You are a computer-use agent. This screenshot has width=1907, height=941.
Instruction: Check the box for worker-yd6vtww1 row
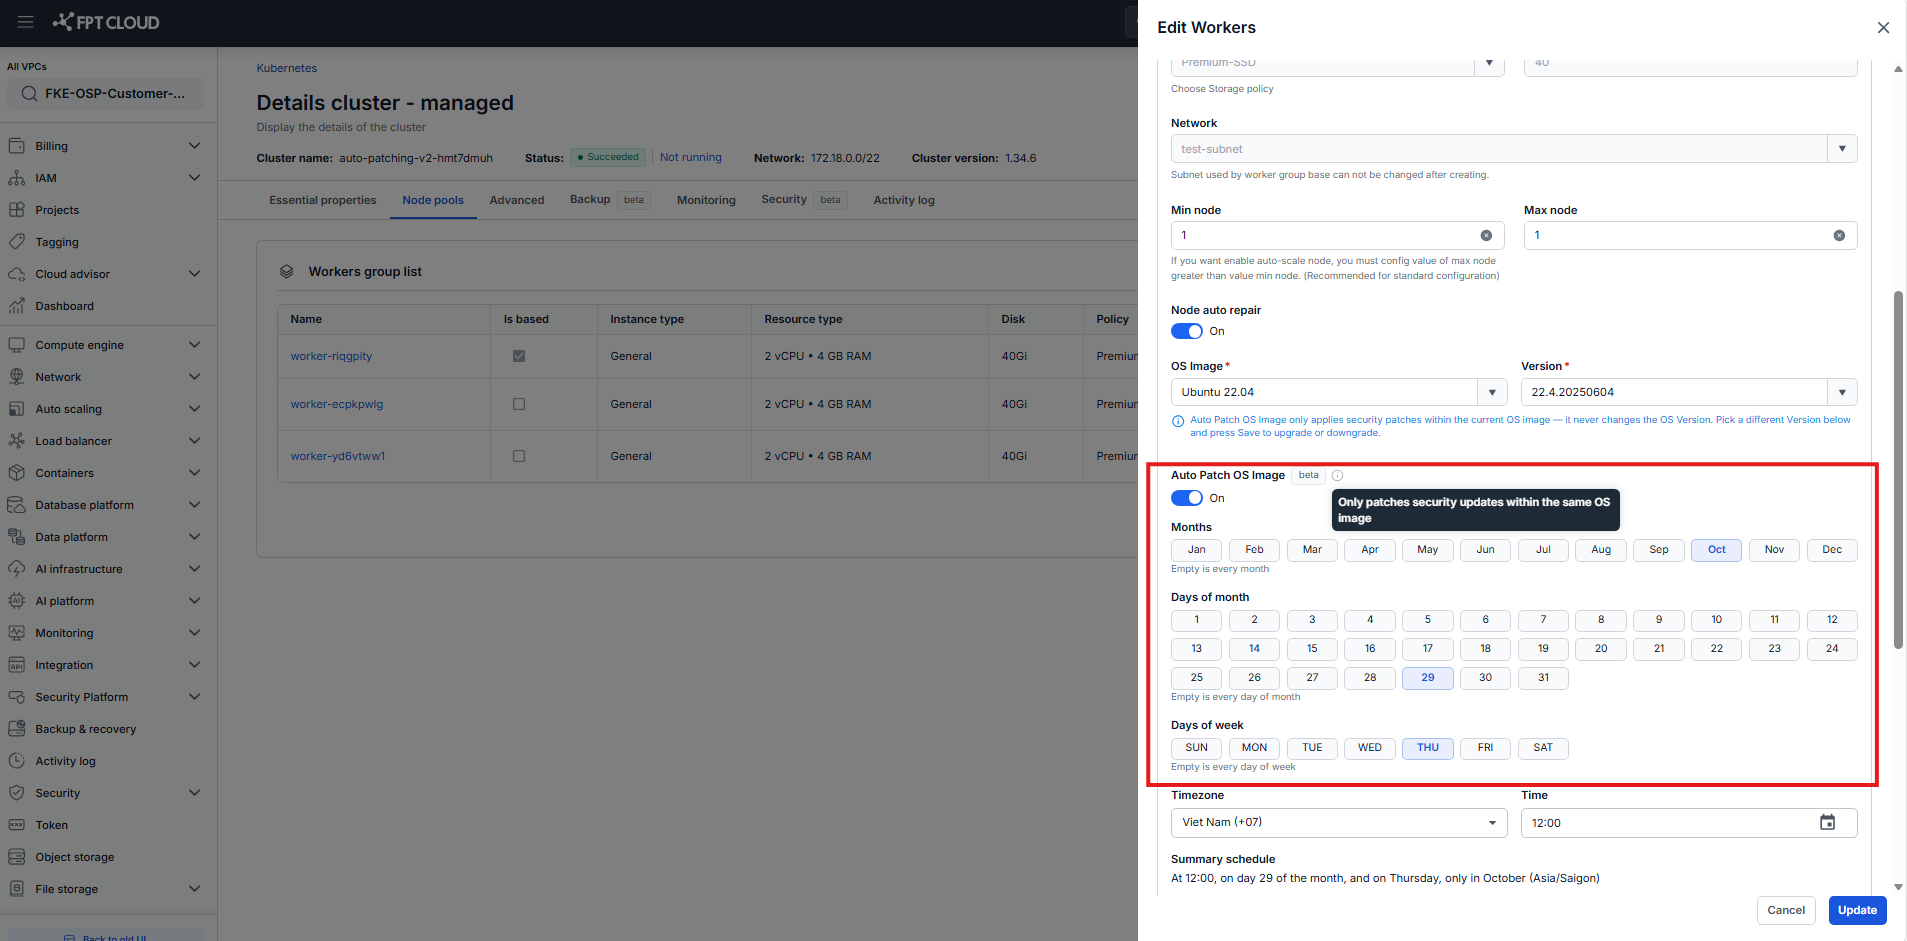point(519,456)
